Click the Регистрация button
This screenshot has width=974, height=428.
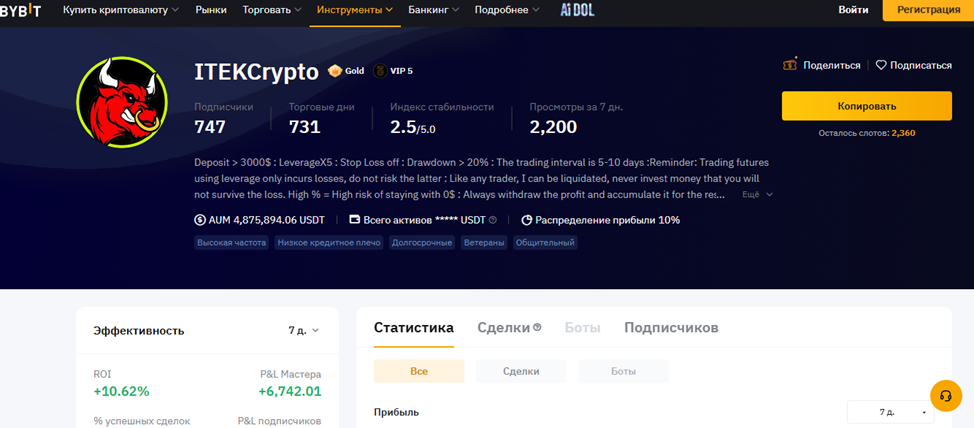click(x=928, y=10)
